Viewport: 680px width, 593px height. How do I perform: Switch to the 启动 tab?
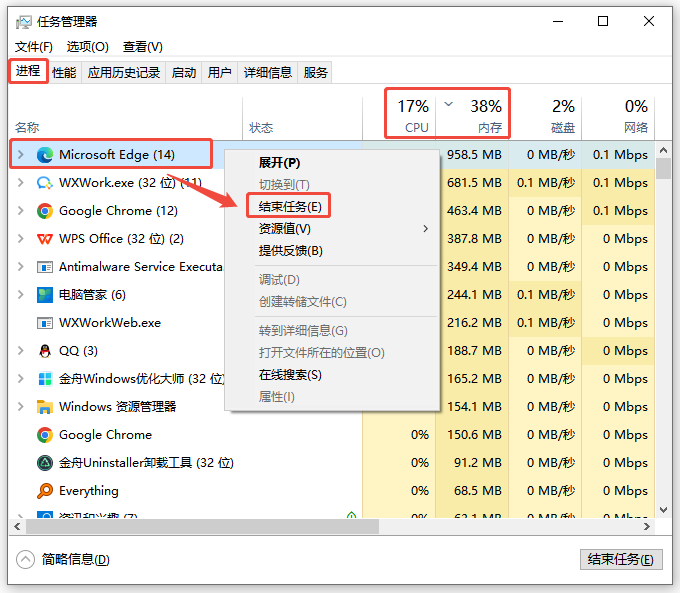click(184, 72)
